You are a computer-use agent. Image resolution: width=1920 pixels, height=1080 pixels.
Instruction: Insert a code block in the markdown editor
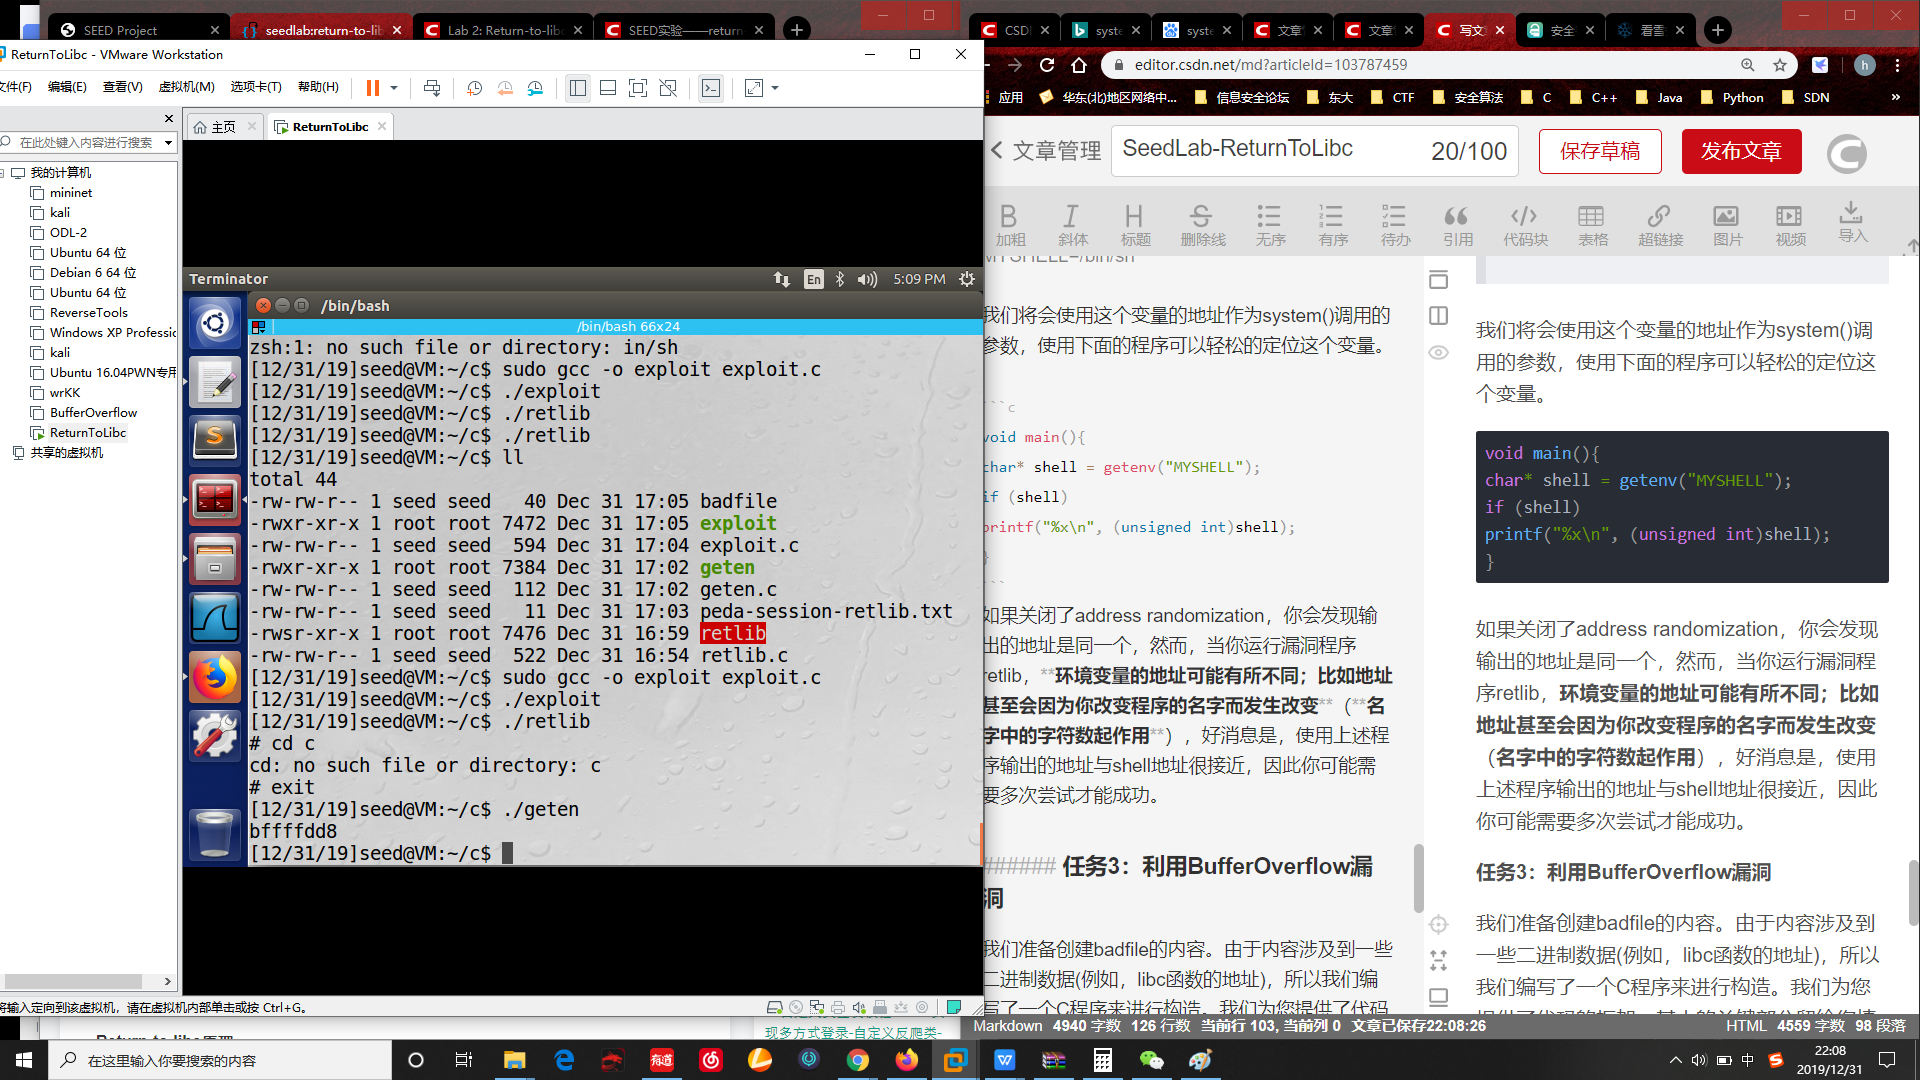(x=1524, y=222)
